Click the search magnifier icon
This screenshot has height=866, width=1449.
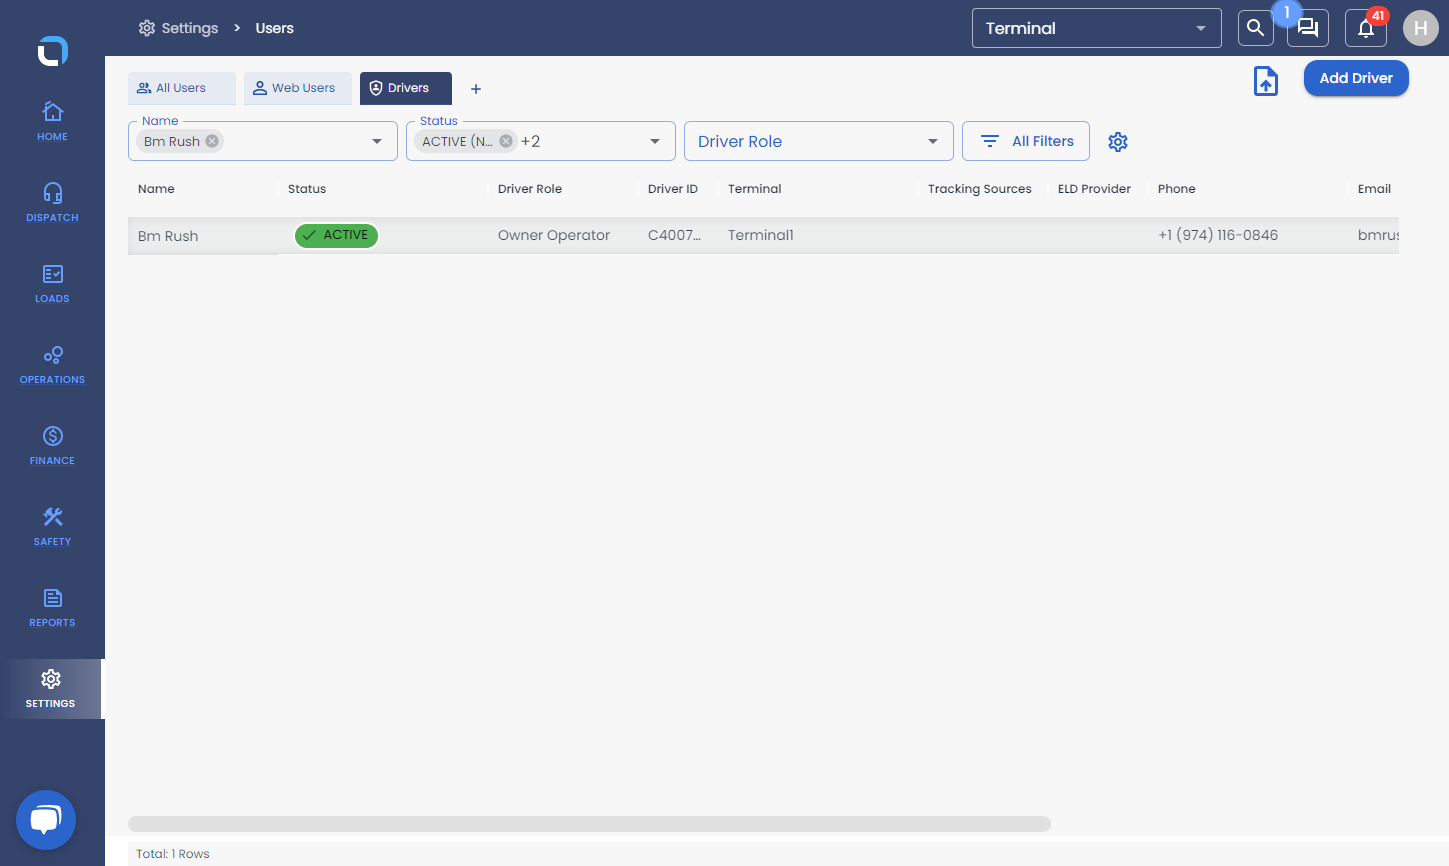click(x=1255, y=28)
